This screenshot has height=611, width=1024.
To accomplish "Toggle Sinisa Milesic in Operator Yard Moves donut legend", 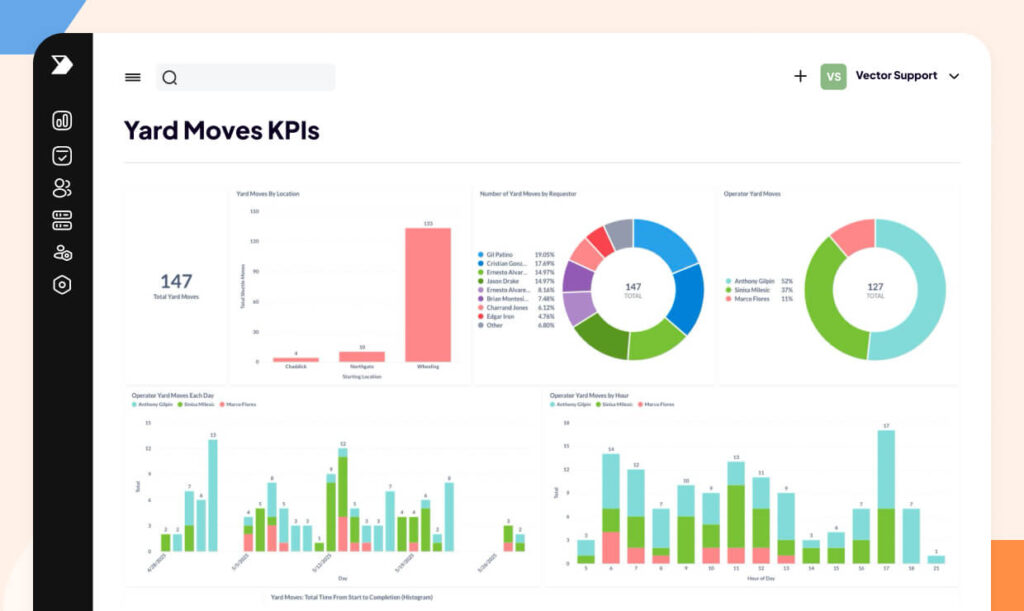I will [x=759, y=290].
